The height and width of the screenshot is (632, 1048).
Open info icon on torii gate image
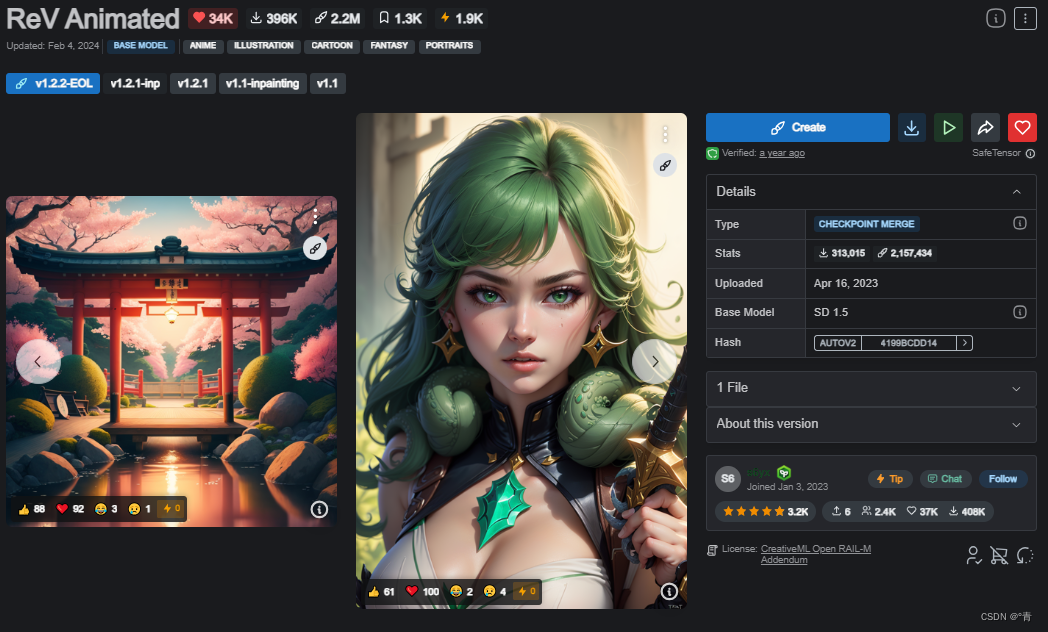319,510
